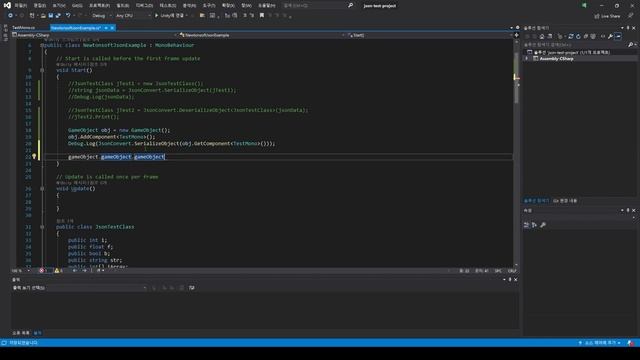Viewport: 640px width, 360px height.
Task: Select the Assembly-CSharp project in Solution Explorer
Action: 556,59
